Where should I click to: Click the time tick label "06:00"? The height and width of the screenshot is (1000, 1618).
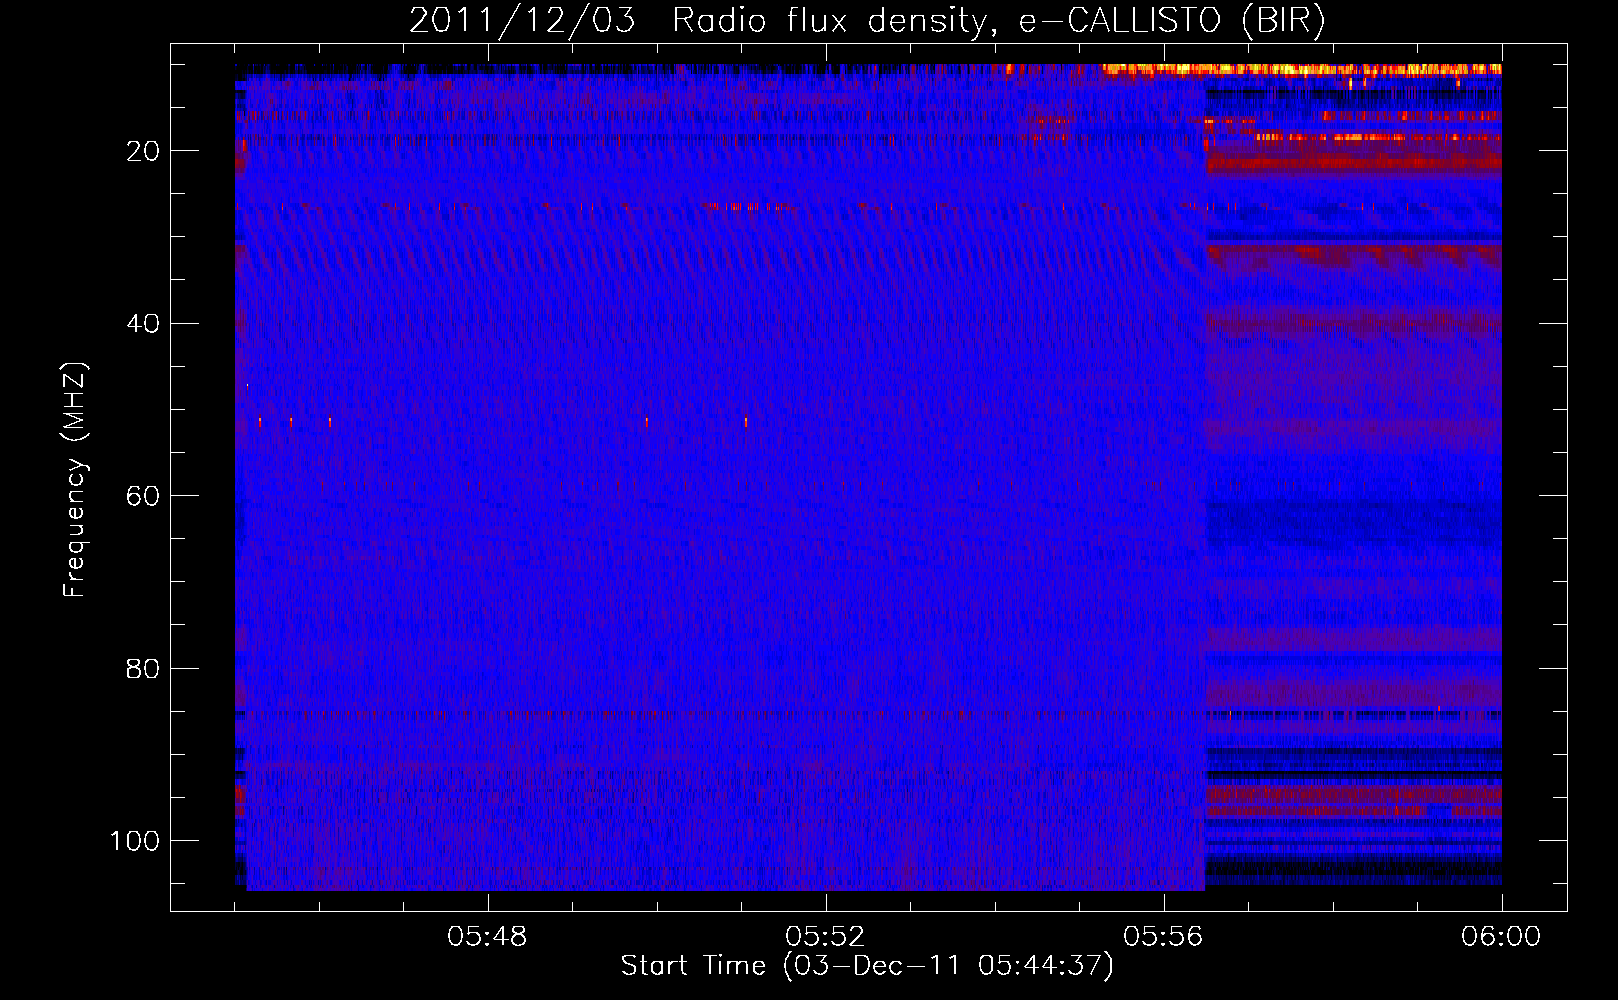1501,937
